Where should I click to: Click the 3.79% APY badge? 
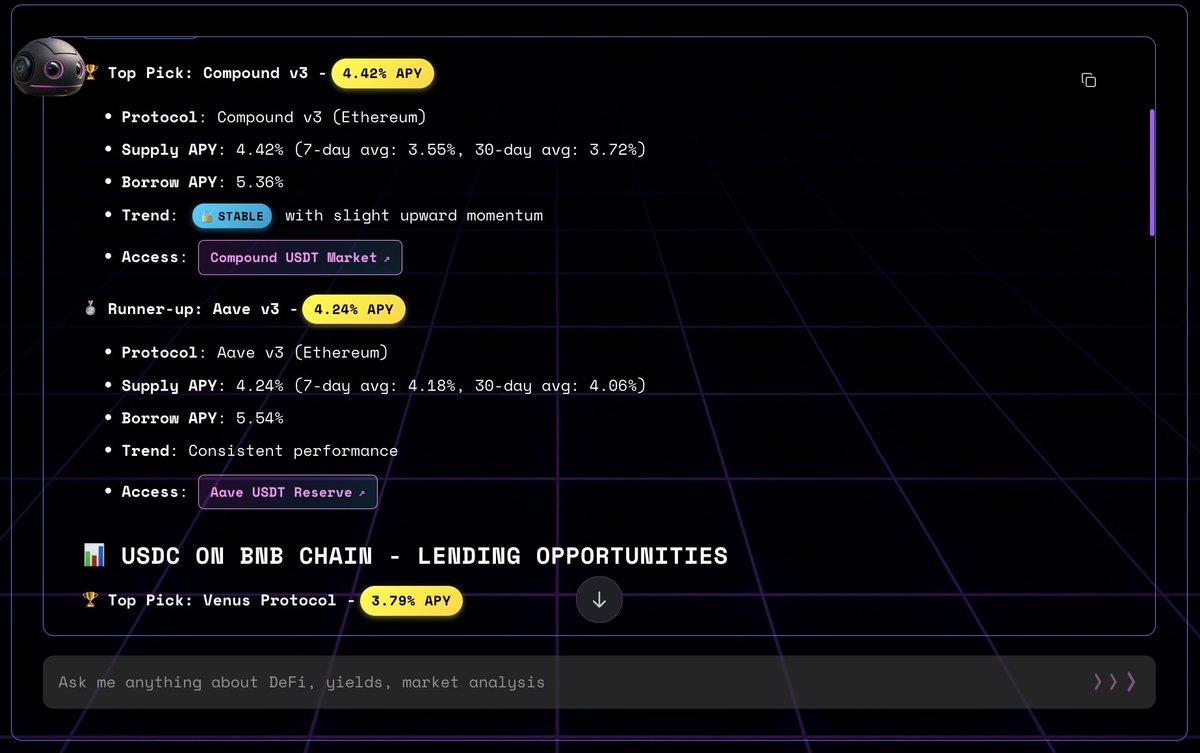point(411,601)
